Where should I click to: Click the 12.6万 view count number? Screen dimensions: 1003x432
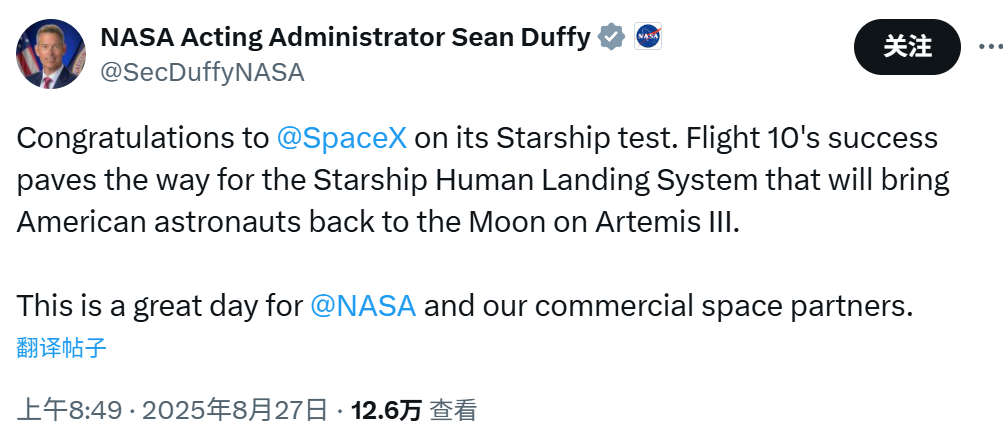pyautogui.click(x=386, y=410)
